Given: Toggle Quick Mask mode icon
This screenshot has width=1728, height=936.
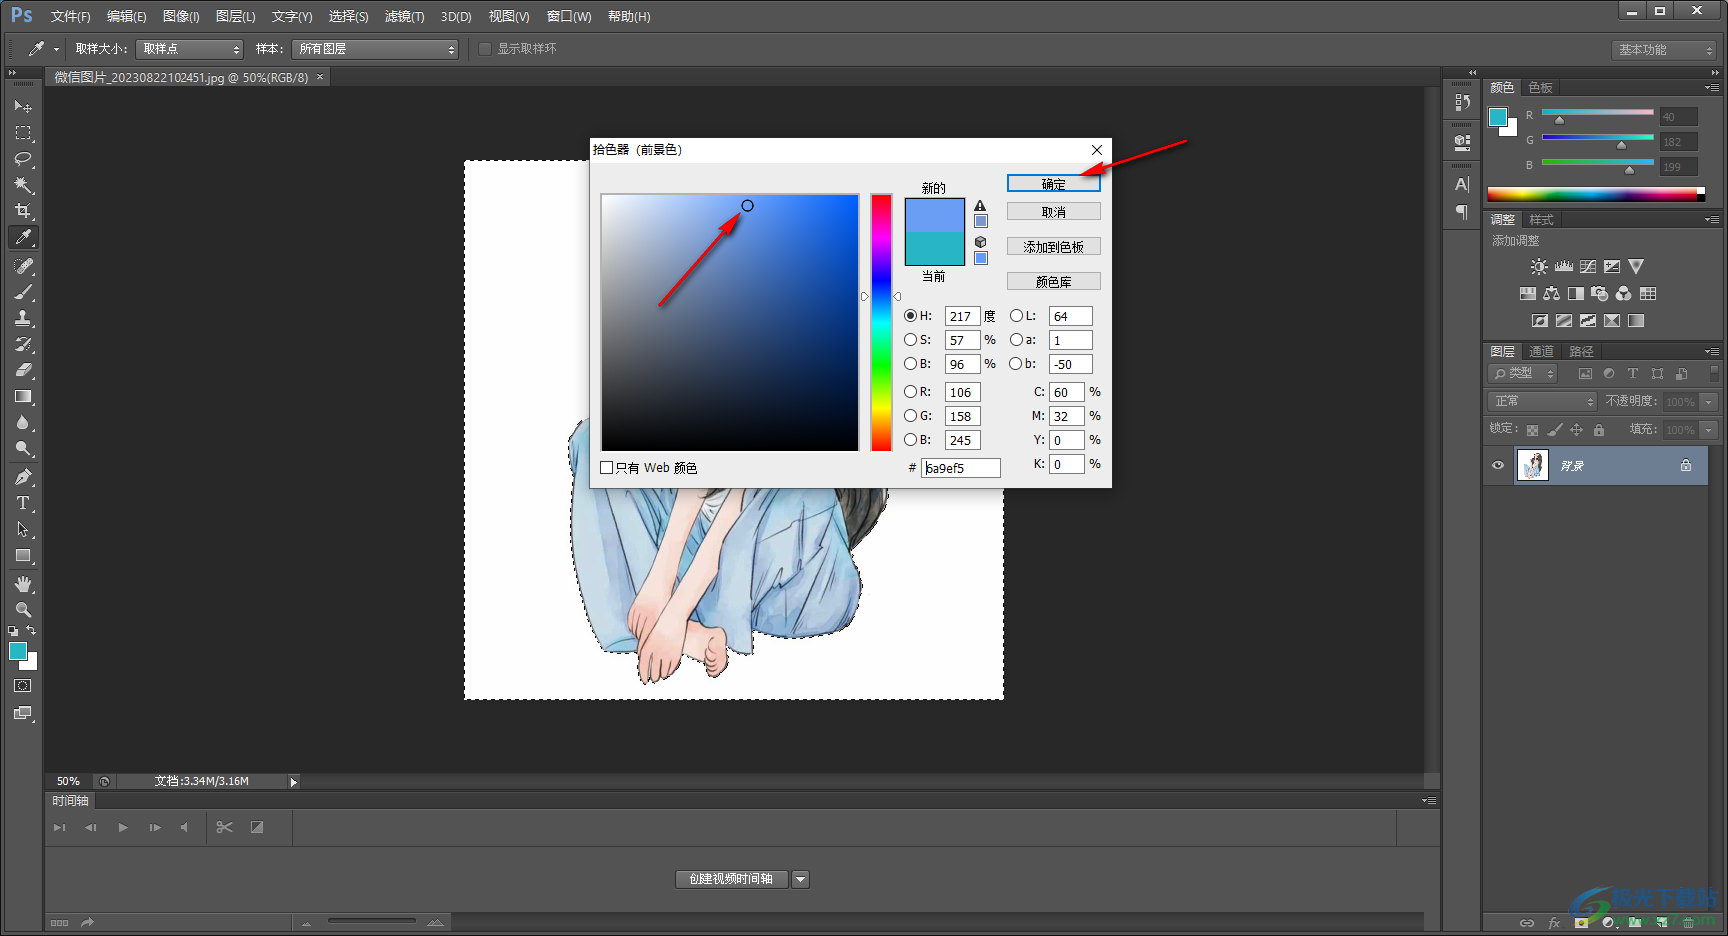Looking at the screenshot, I should [x=23, y=686].
